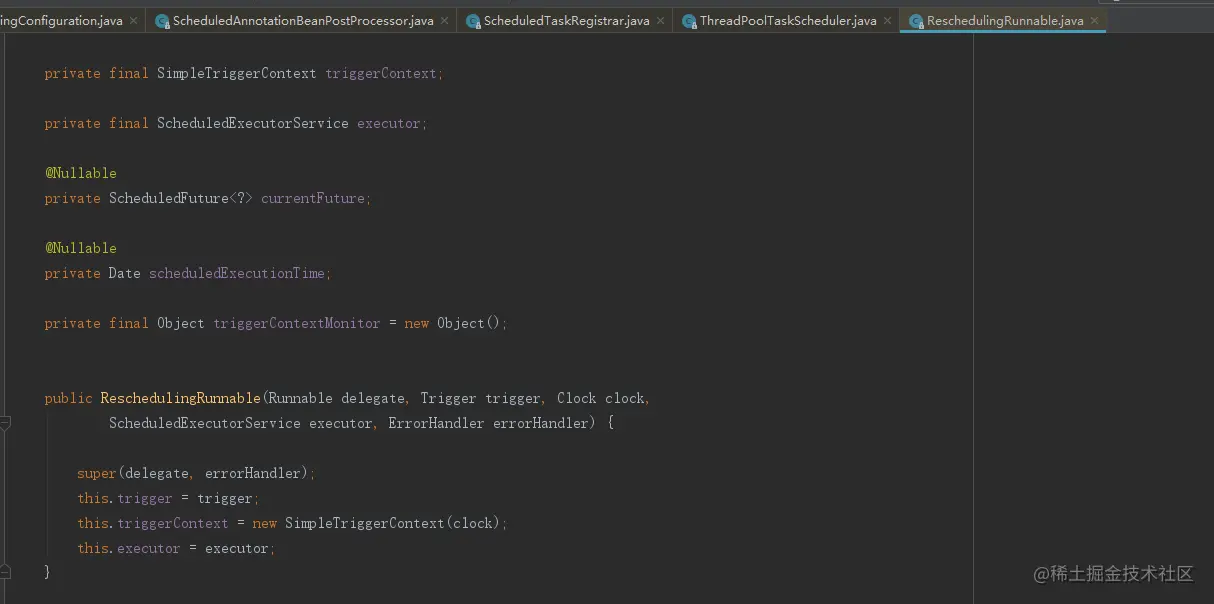This screenshot has width=1214, height=604.
Task: Click ScheduledExecutorService in executor field declaration
Action: [x=253, y=123]
